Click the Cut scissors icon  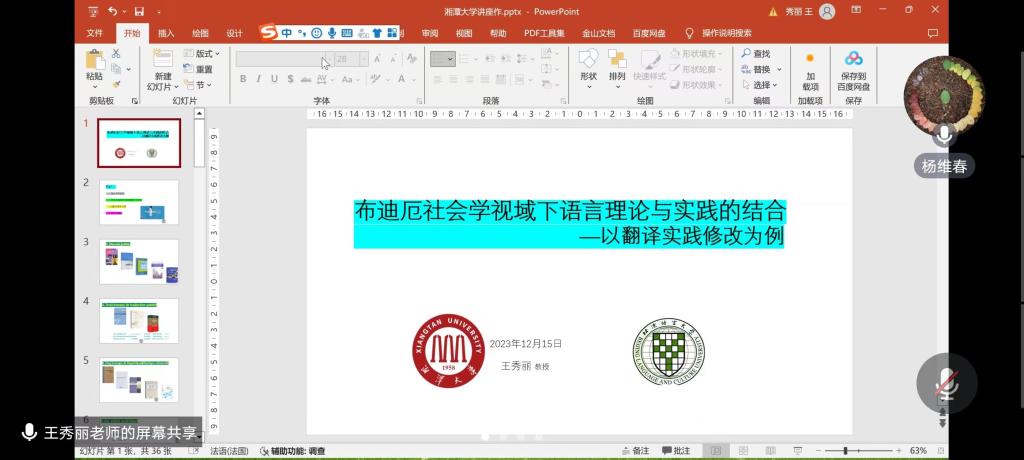tap(116, 53)
